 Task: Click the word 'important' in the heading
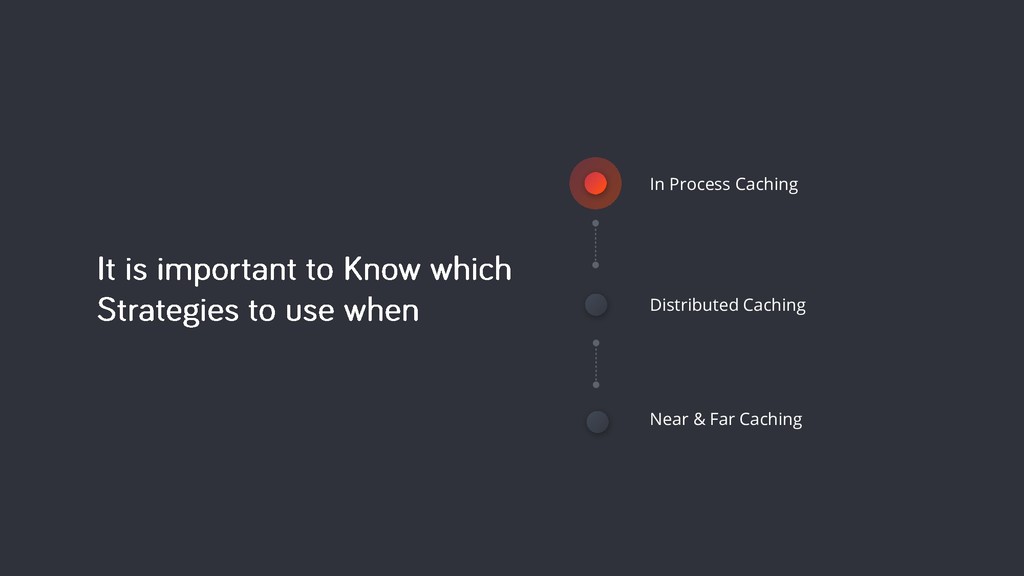227,271
